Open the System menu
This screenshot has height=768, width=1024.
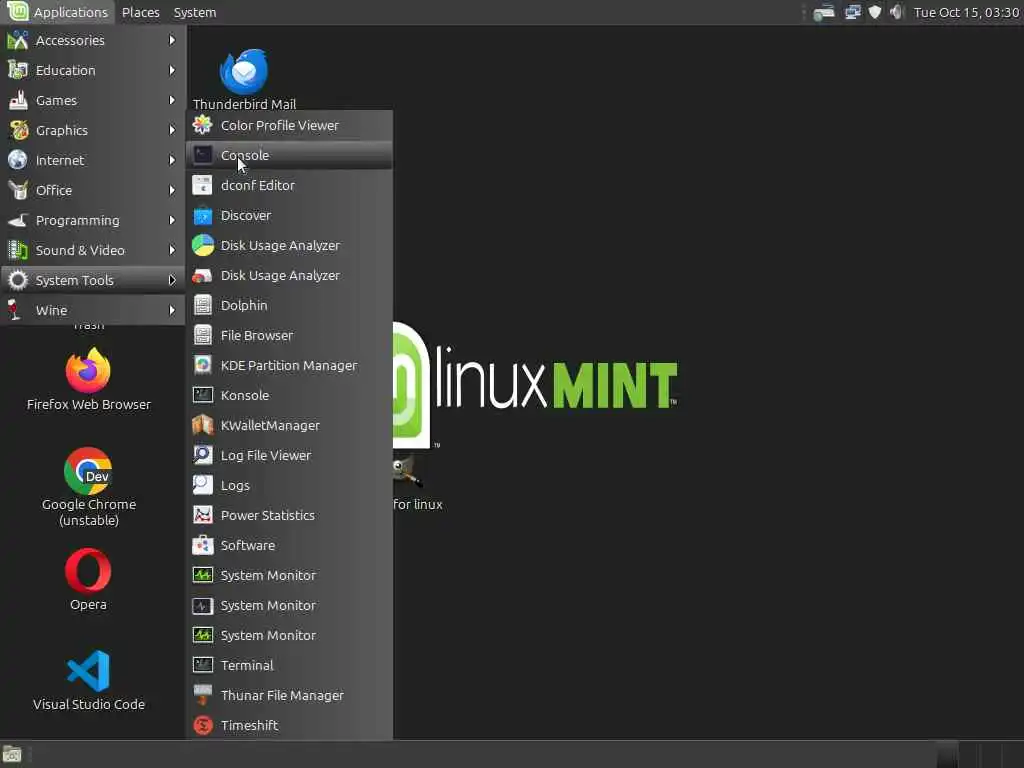(195, 12)
